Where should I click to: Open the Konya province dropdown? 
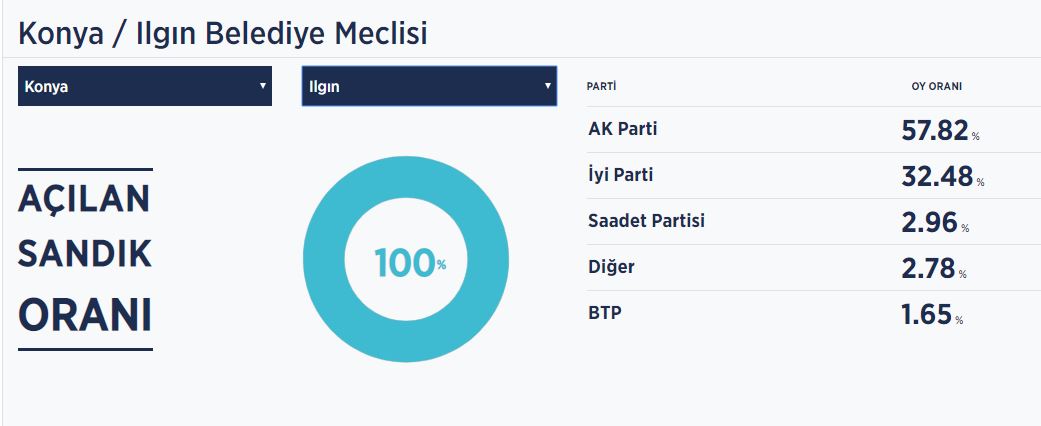(x=145, y=86)
